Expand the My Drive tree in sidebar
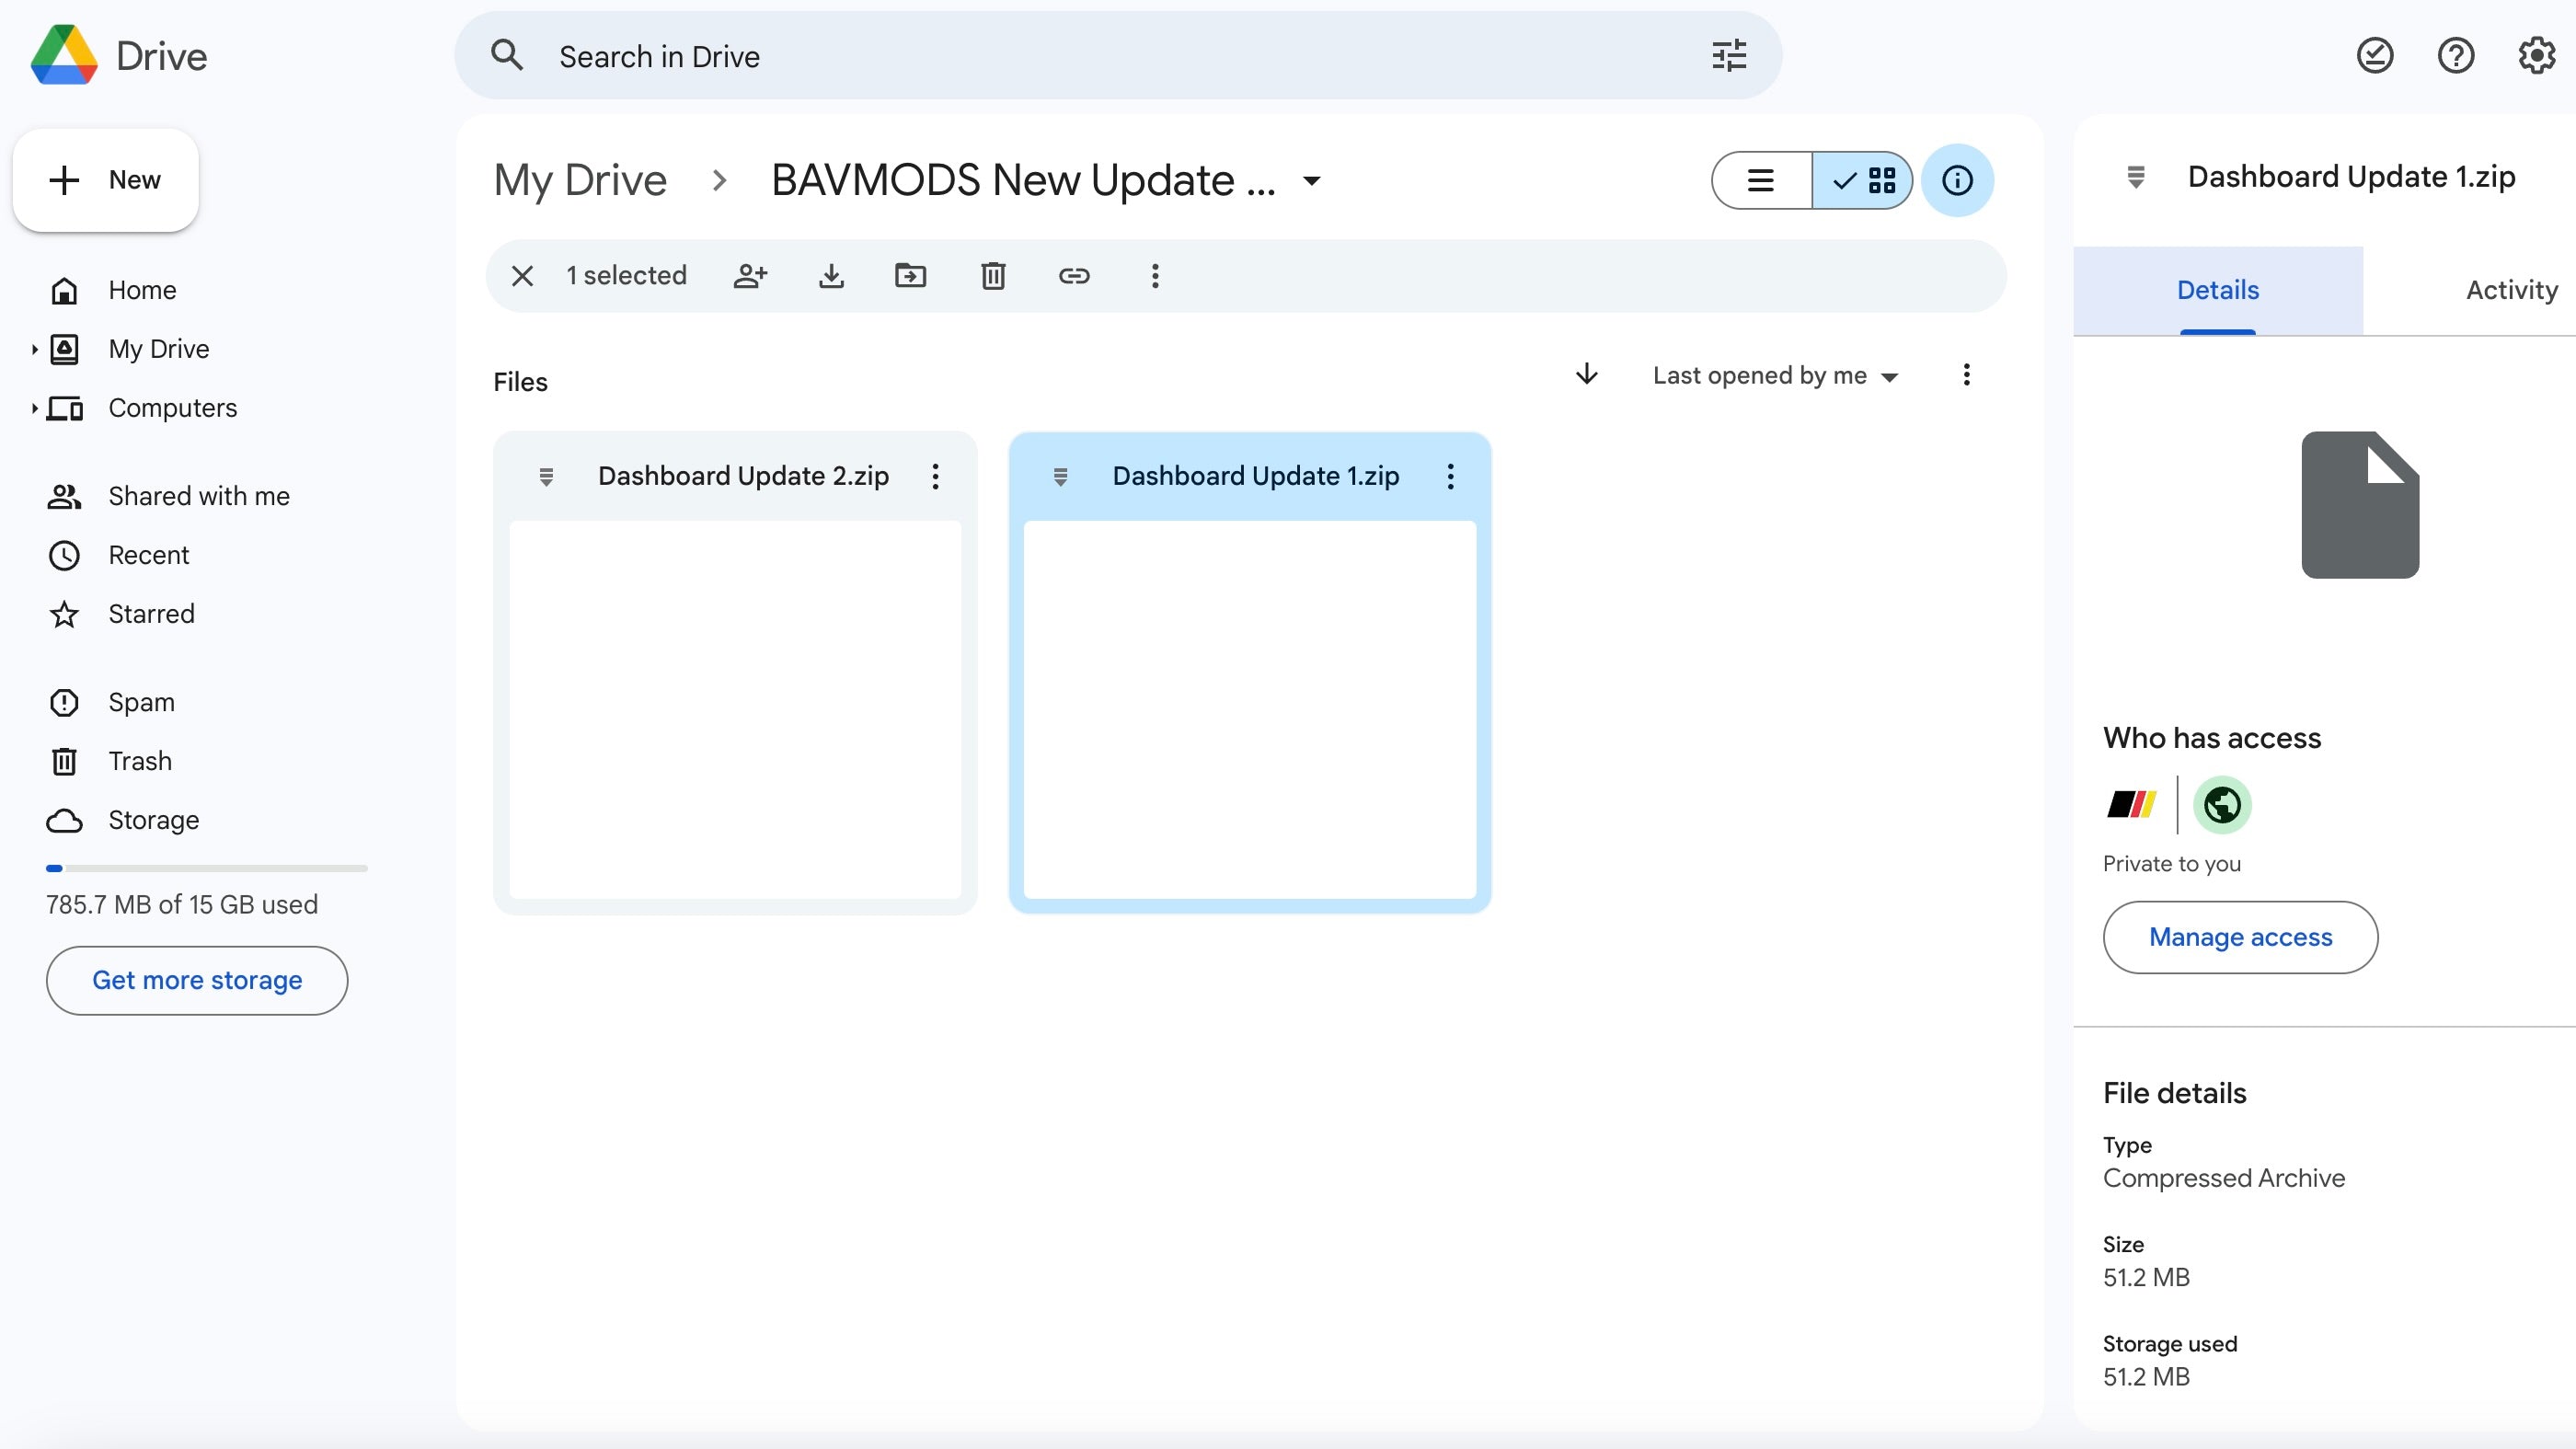2576x1449 pixels. 34,349
